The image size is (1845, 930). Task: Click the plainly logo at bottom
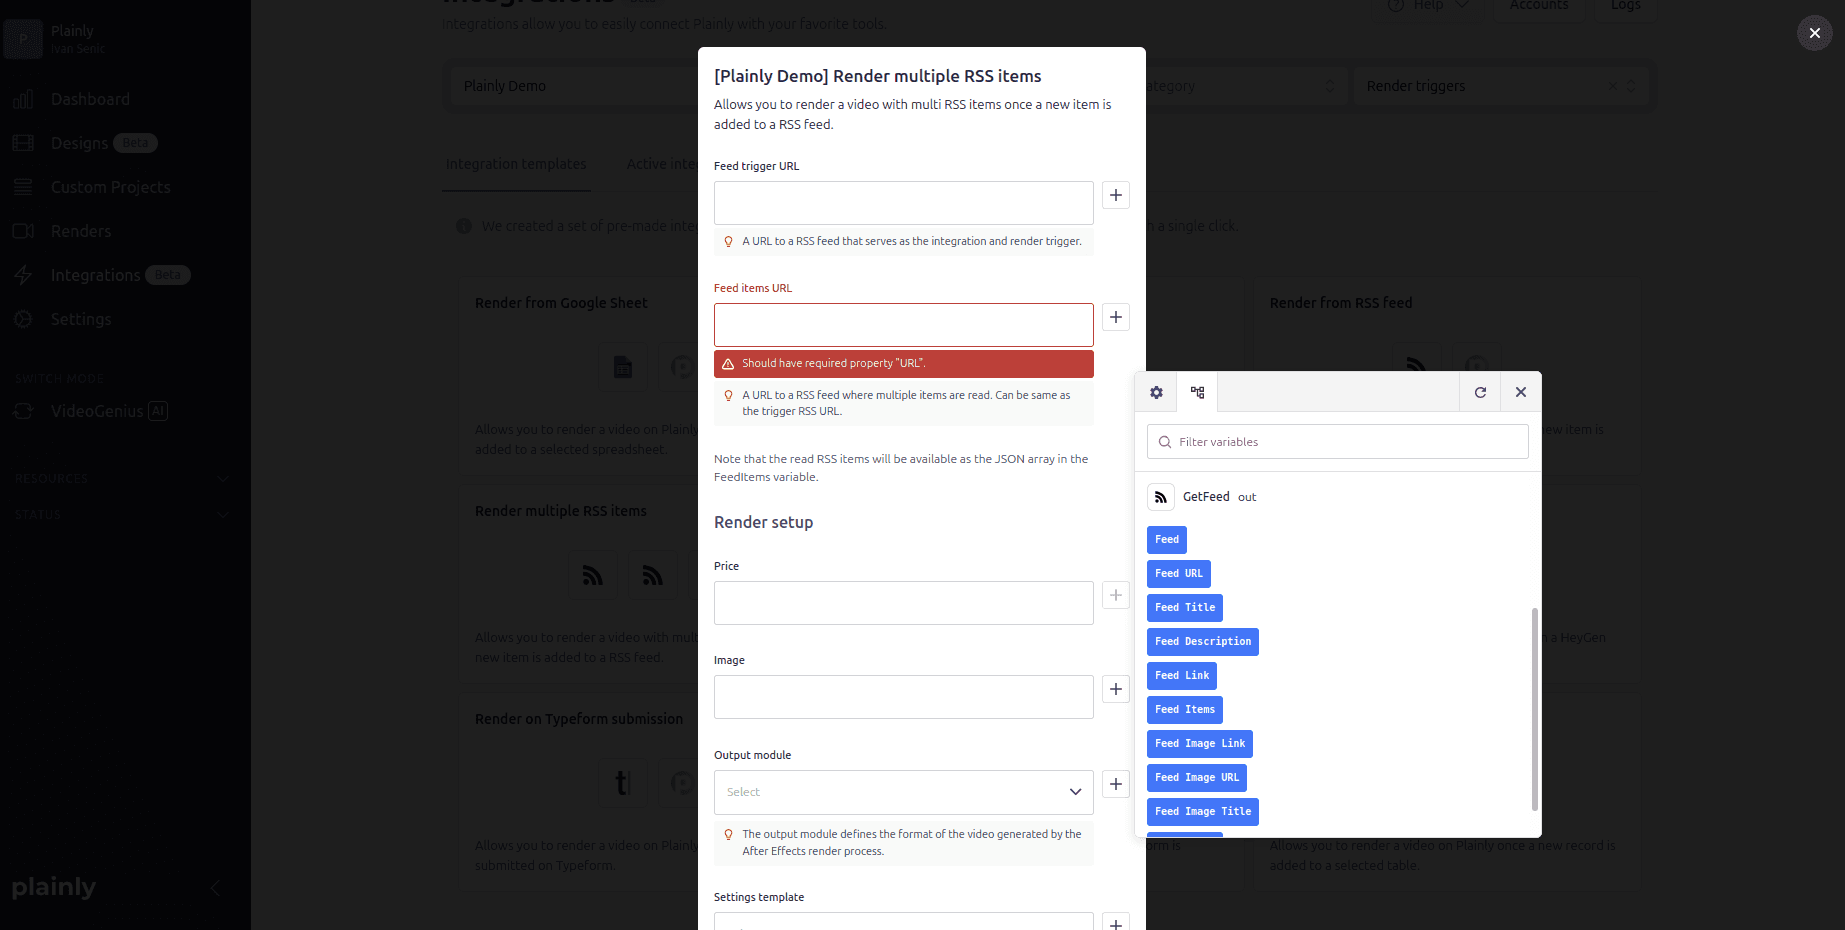54,888
